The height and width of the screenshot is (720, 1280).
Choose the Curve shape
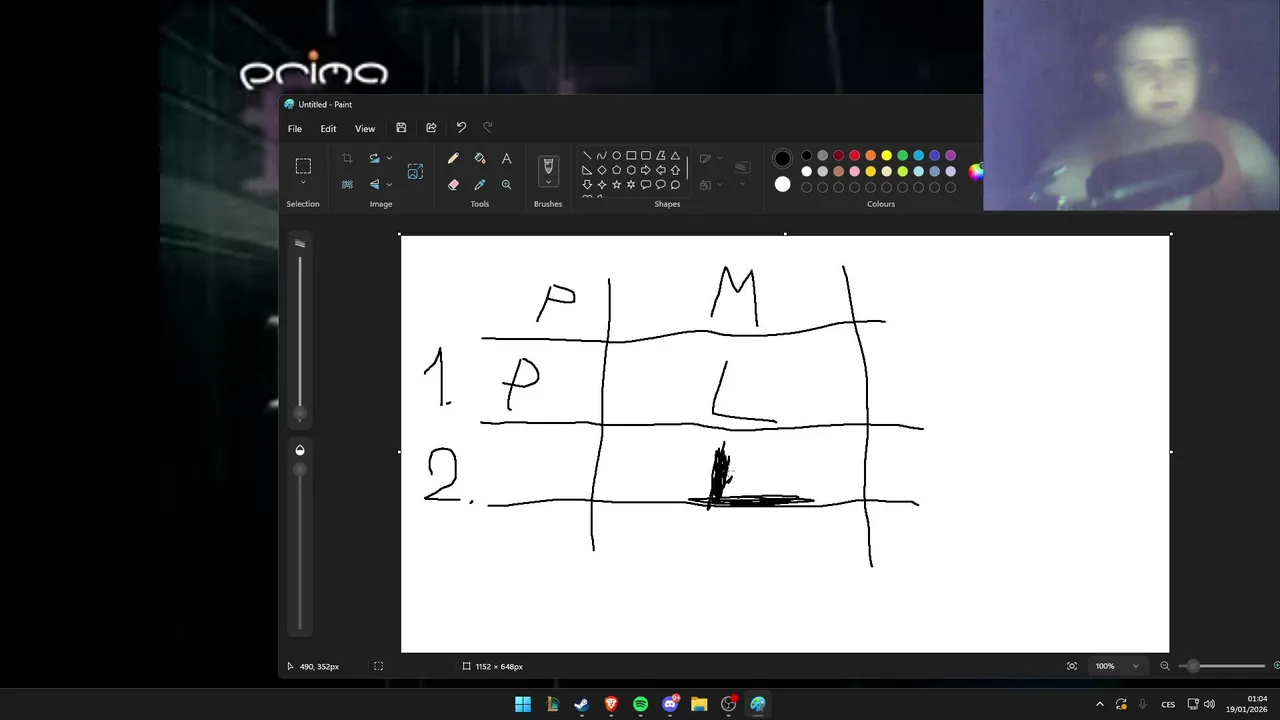[x=601, y=156]
